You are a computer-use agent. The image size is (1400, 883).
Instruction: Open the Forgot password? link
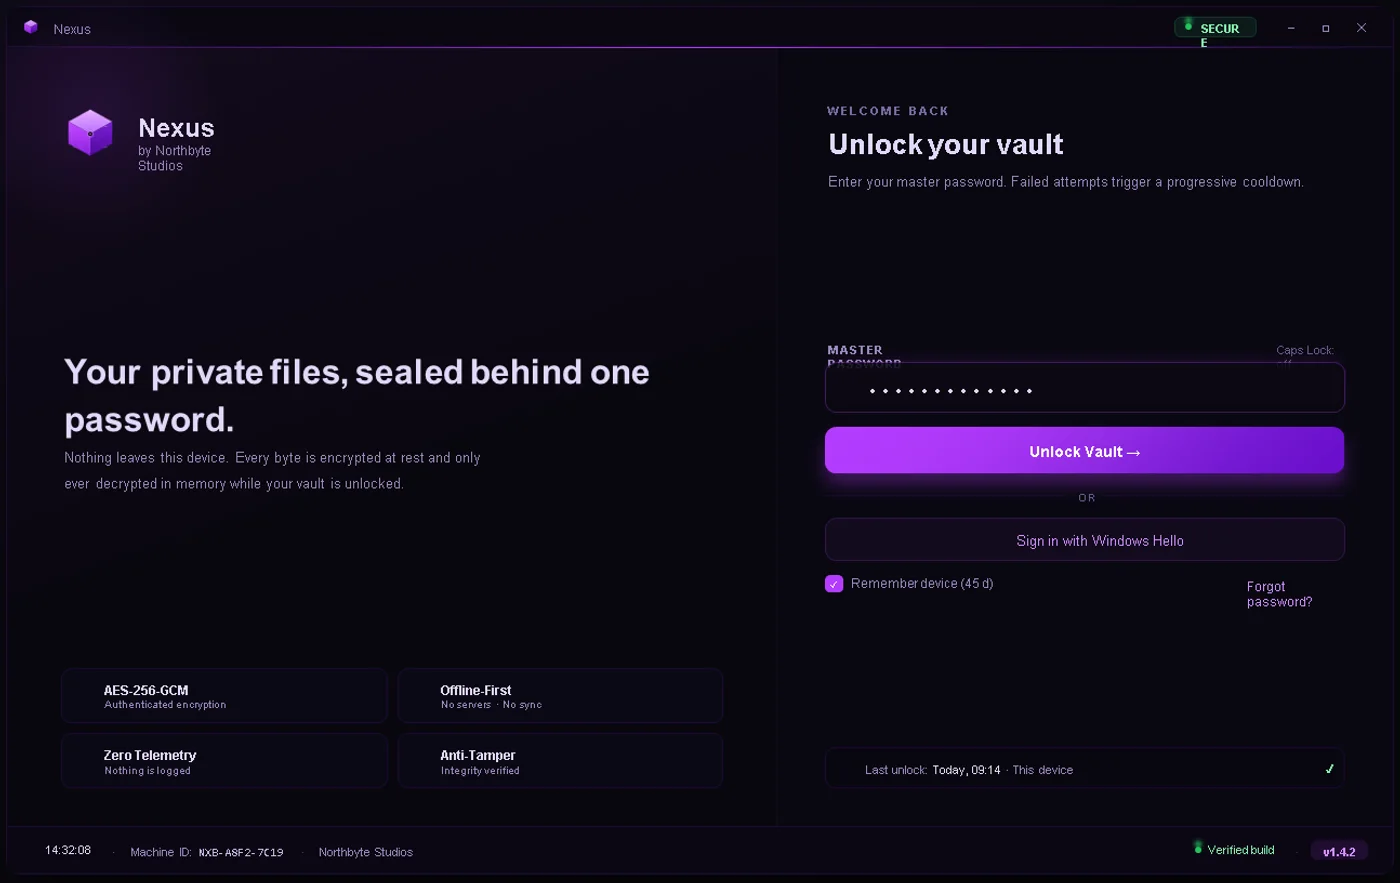coord(1279,594)
